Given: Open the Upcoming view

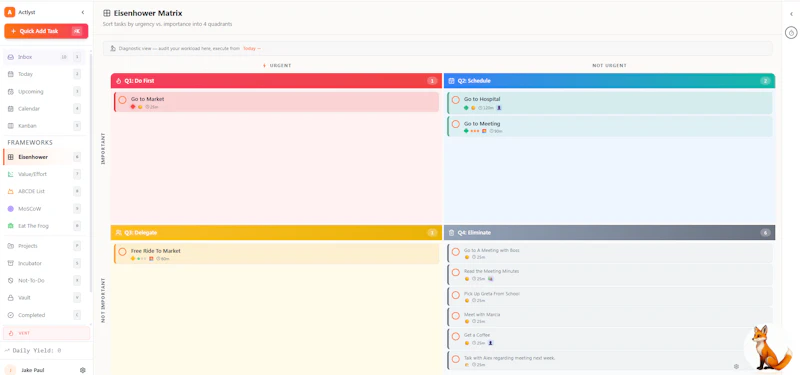Looking at the screenshot, I should click(x=44, y=92).
